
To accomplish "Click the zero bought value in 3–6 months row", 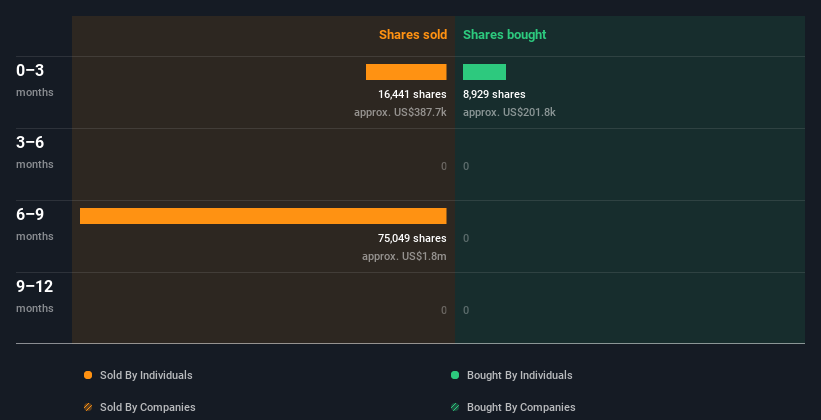I will 466,166.
